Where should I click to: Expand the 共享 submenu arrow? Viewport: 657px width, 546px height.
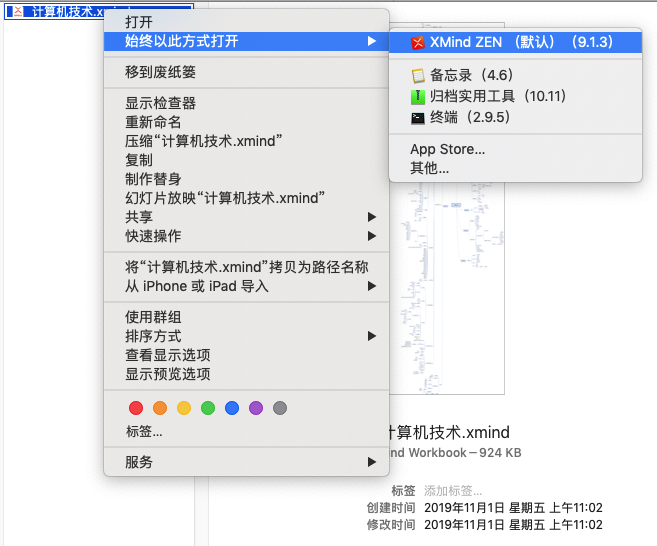371,217
